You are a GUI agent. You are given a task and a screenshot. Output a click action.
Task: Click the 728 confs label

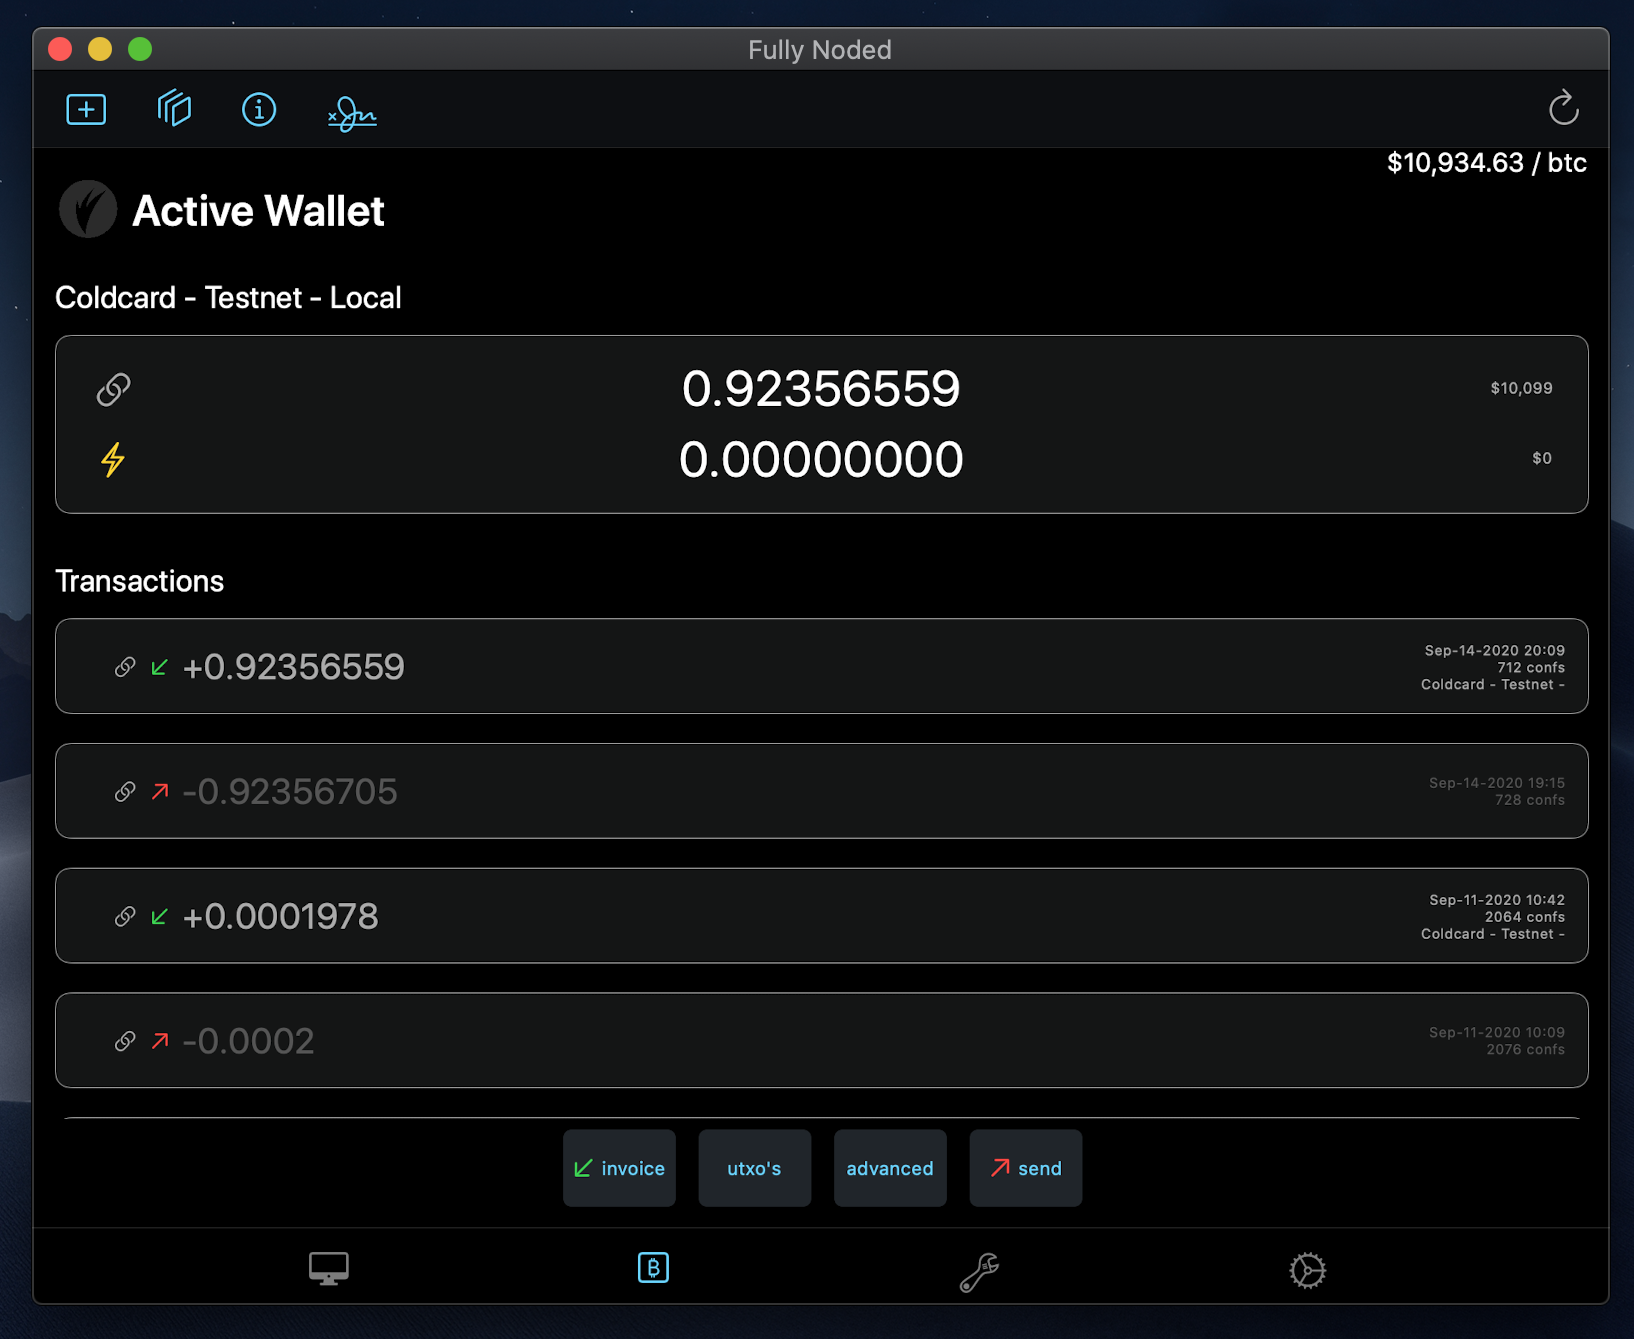coord(1530,800)
